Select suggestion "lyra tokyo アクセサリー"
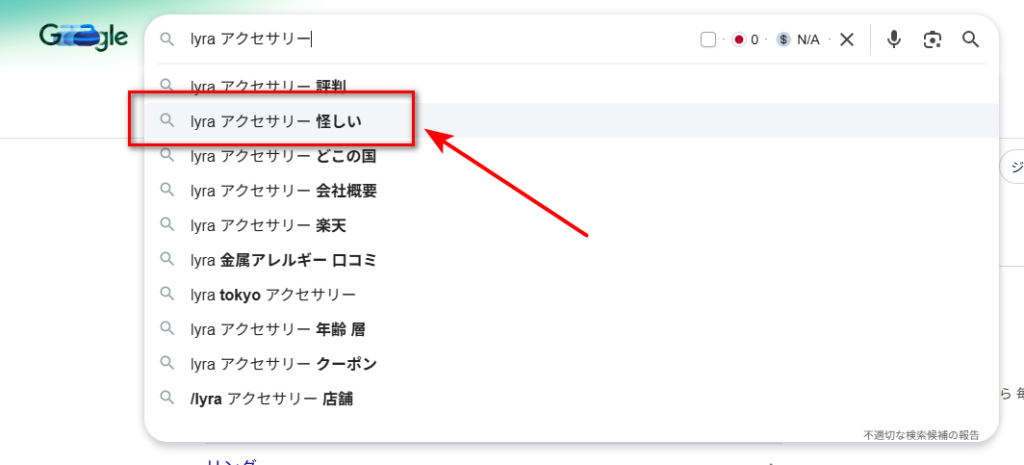This screenshot has width=1024, height=465. point(272,295)
